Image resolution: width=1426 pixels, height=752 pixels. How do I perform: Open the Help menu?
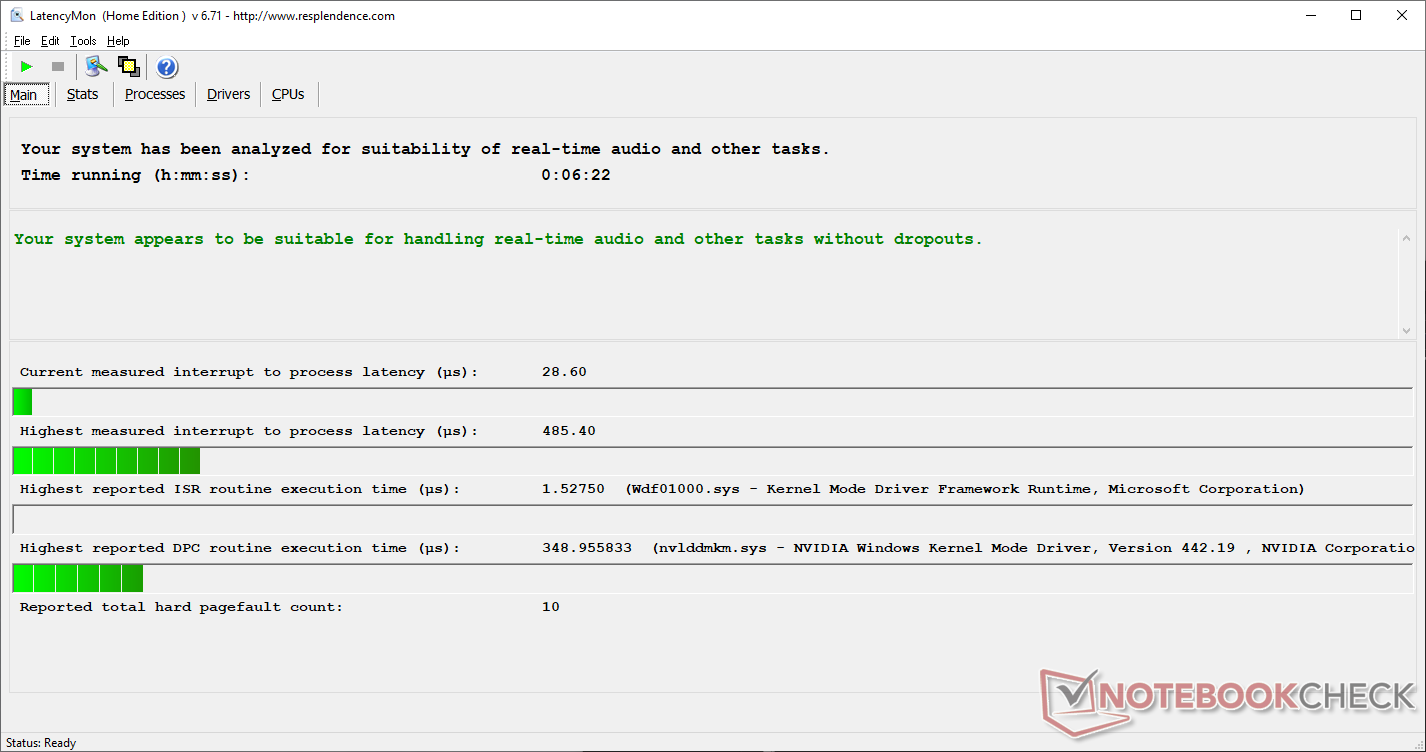click(118, 41)
